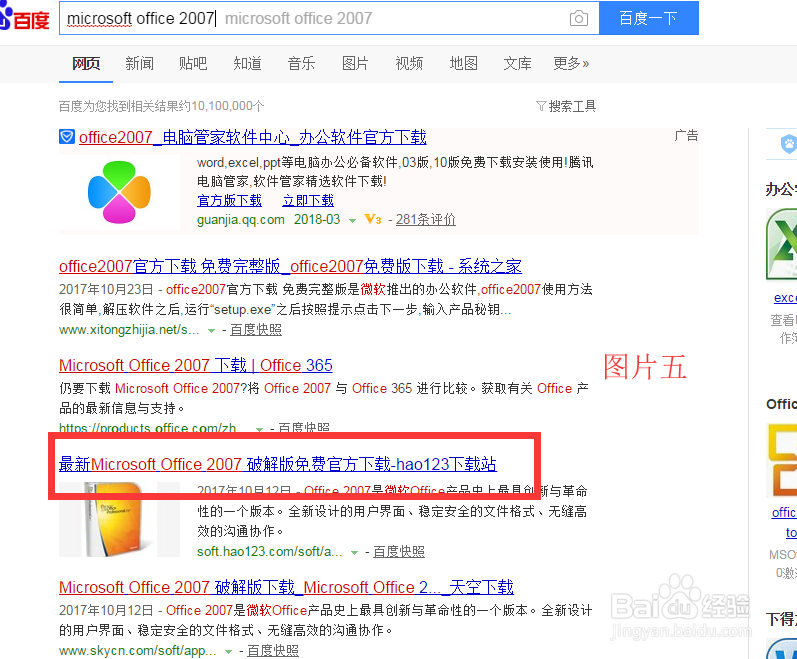
Task: Go to the 地图 tab
Action: 463,64
